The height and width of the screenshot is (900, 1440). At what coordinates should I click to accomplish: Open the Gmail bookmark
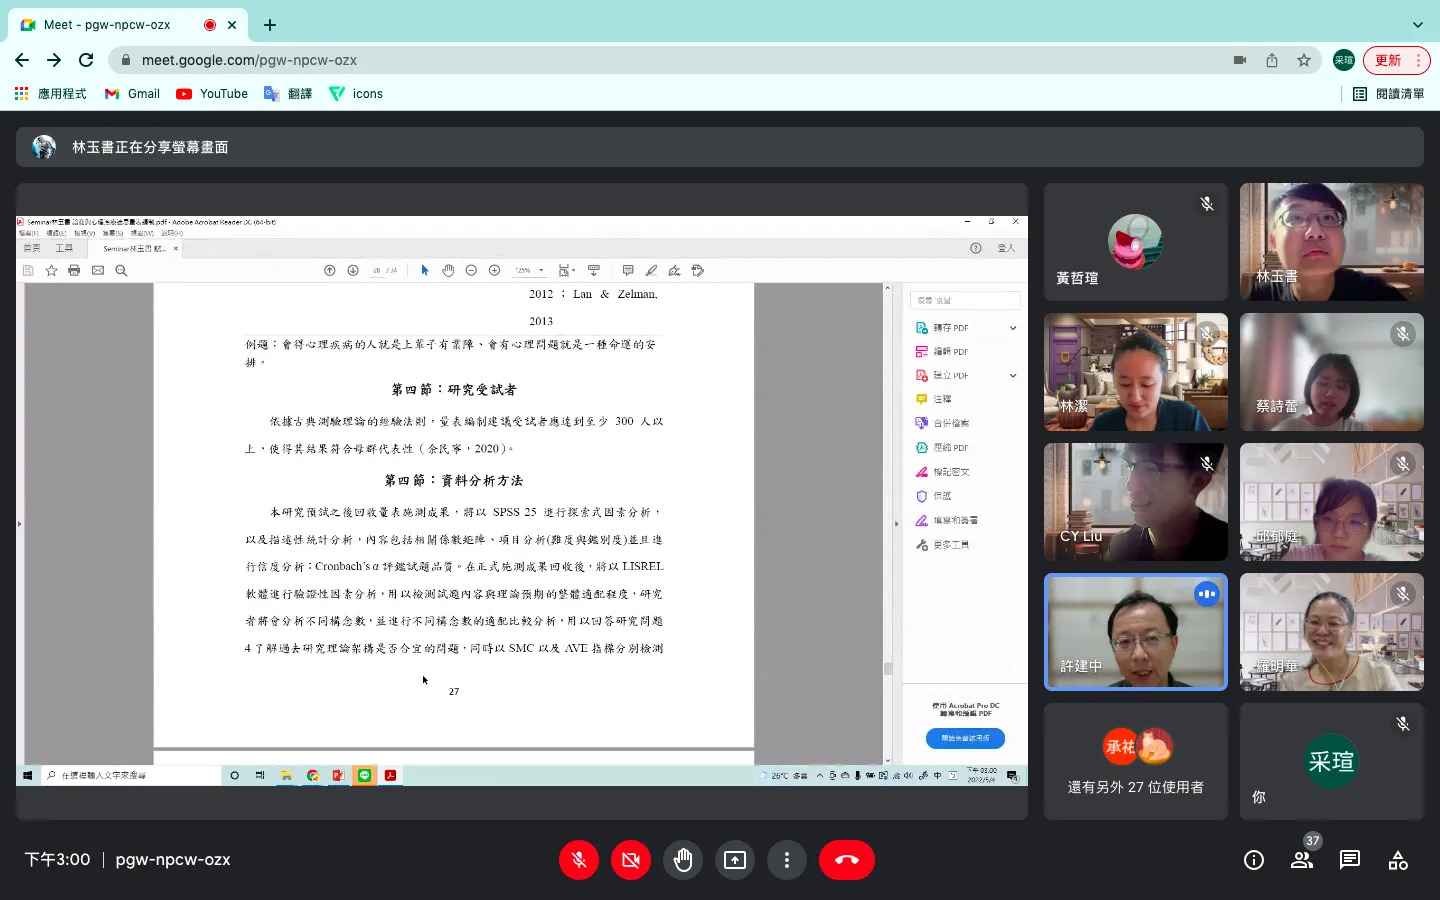pos(132,94)
